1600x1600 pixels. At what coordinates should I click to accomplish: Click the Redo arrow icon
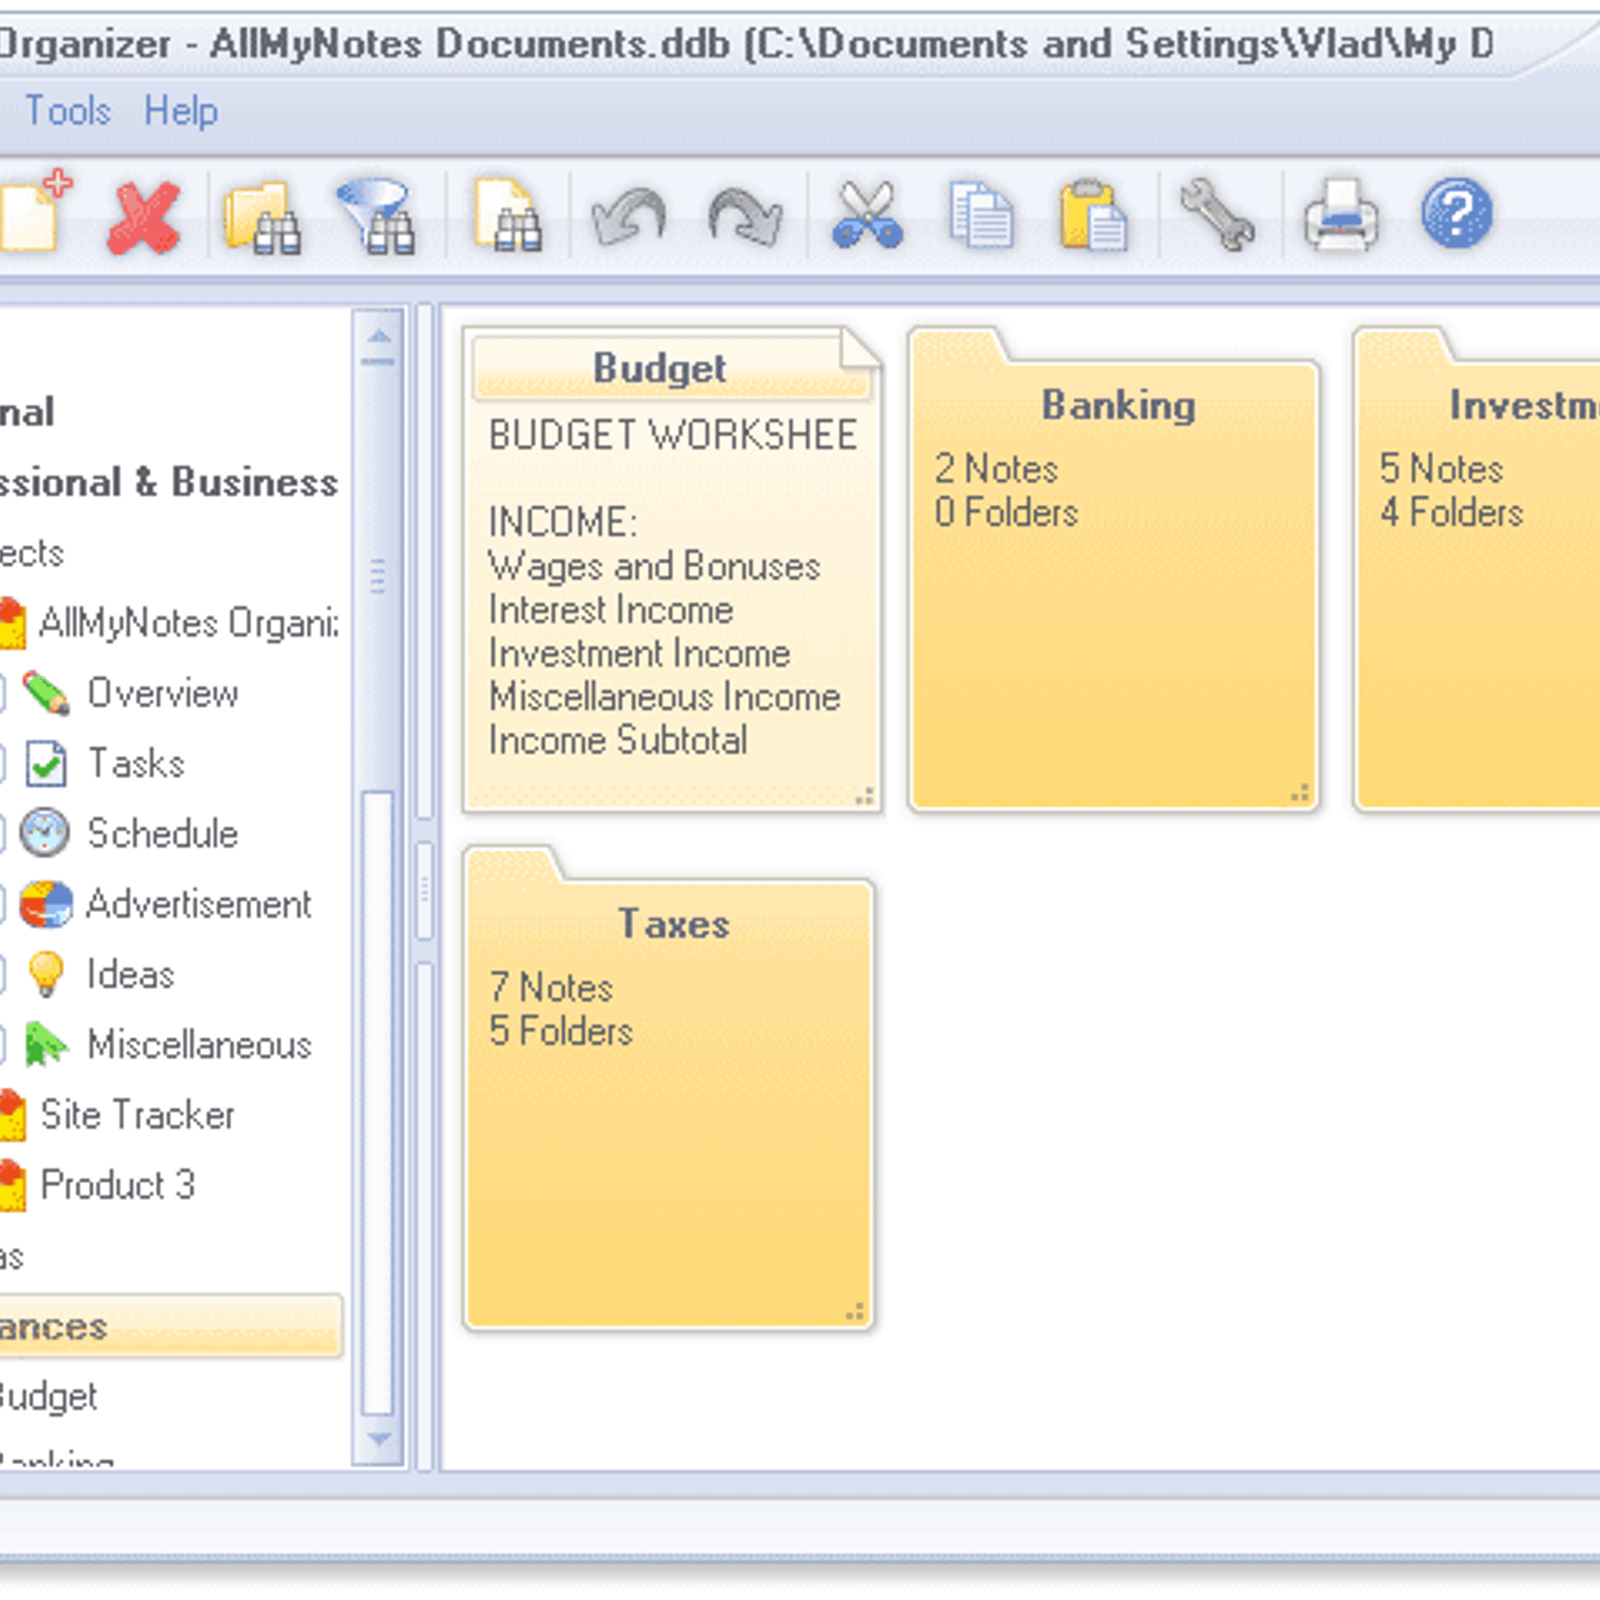744,217
